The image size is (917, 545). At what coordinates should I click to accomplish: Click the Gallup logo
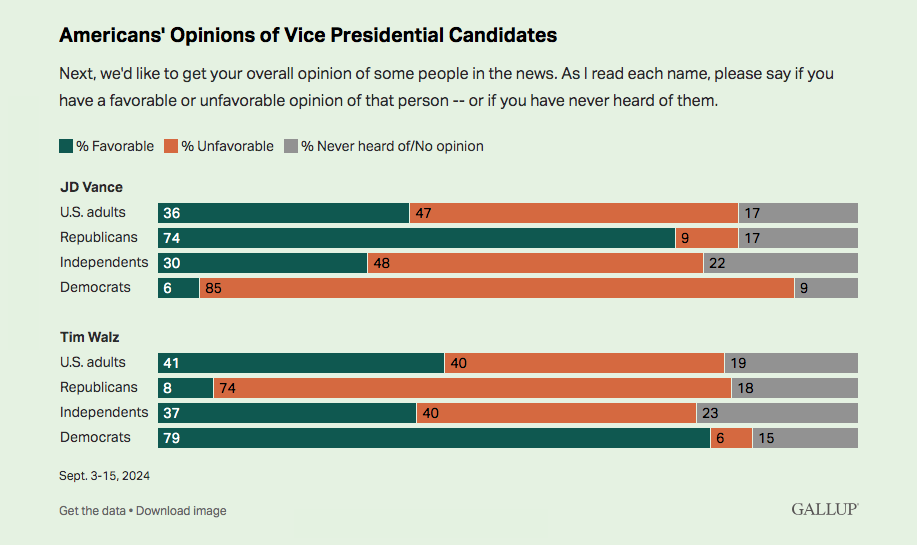(x=825, y=509)
